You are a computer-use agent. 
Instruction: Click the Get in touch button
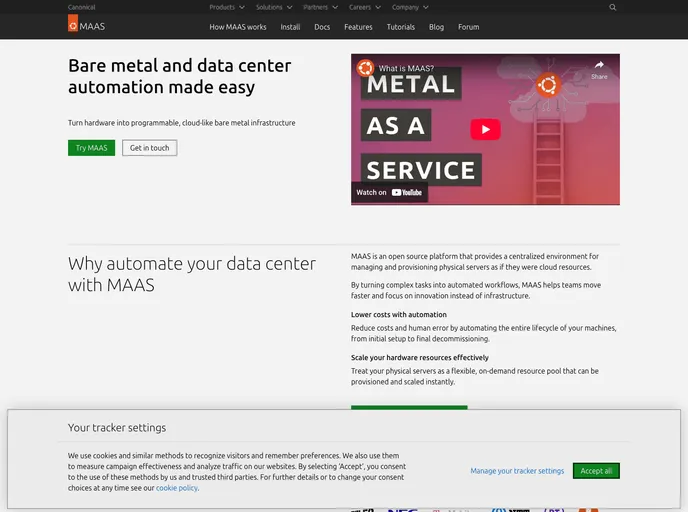coord(149,148)
